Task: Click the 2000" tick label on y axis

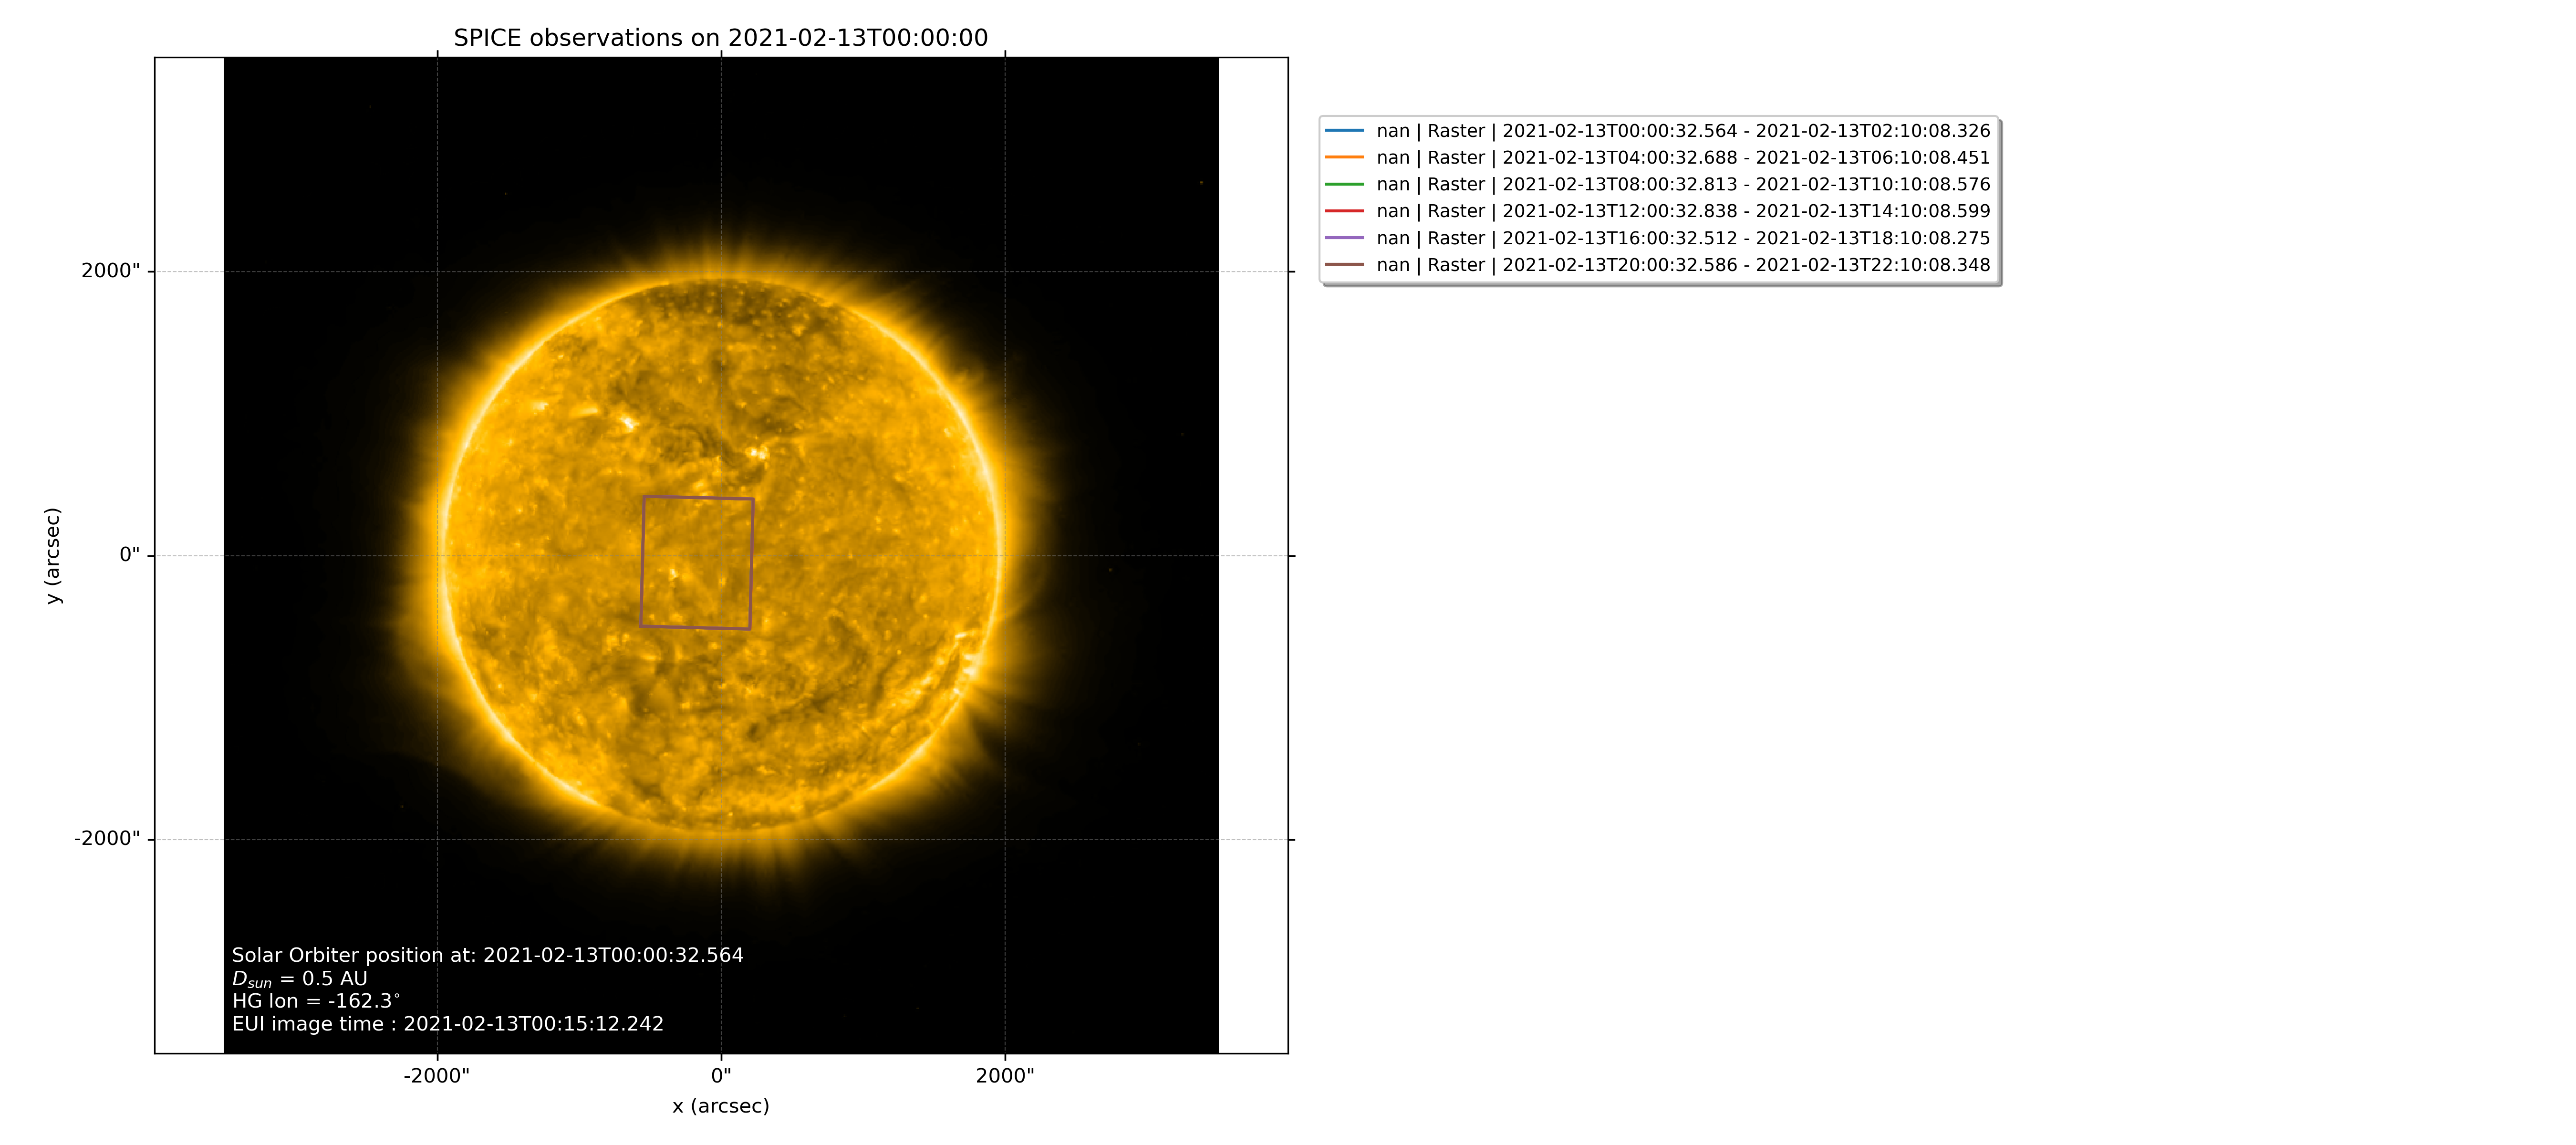Action: tap(111, 271)
